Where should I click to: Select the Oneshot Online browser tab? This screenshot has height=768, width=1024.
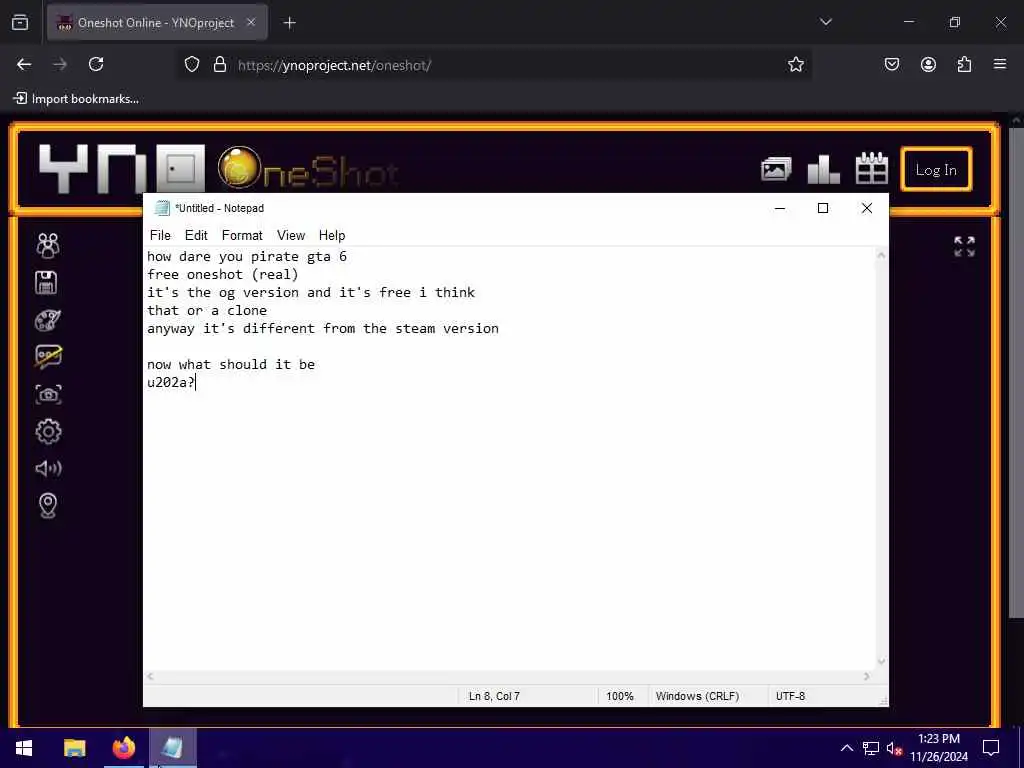(157, 23)
